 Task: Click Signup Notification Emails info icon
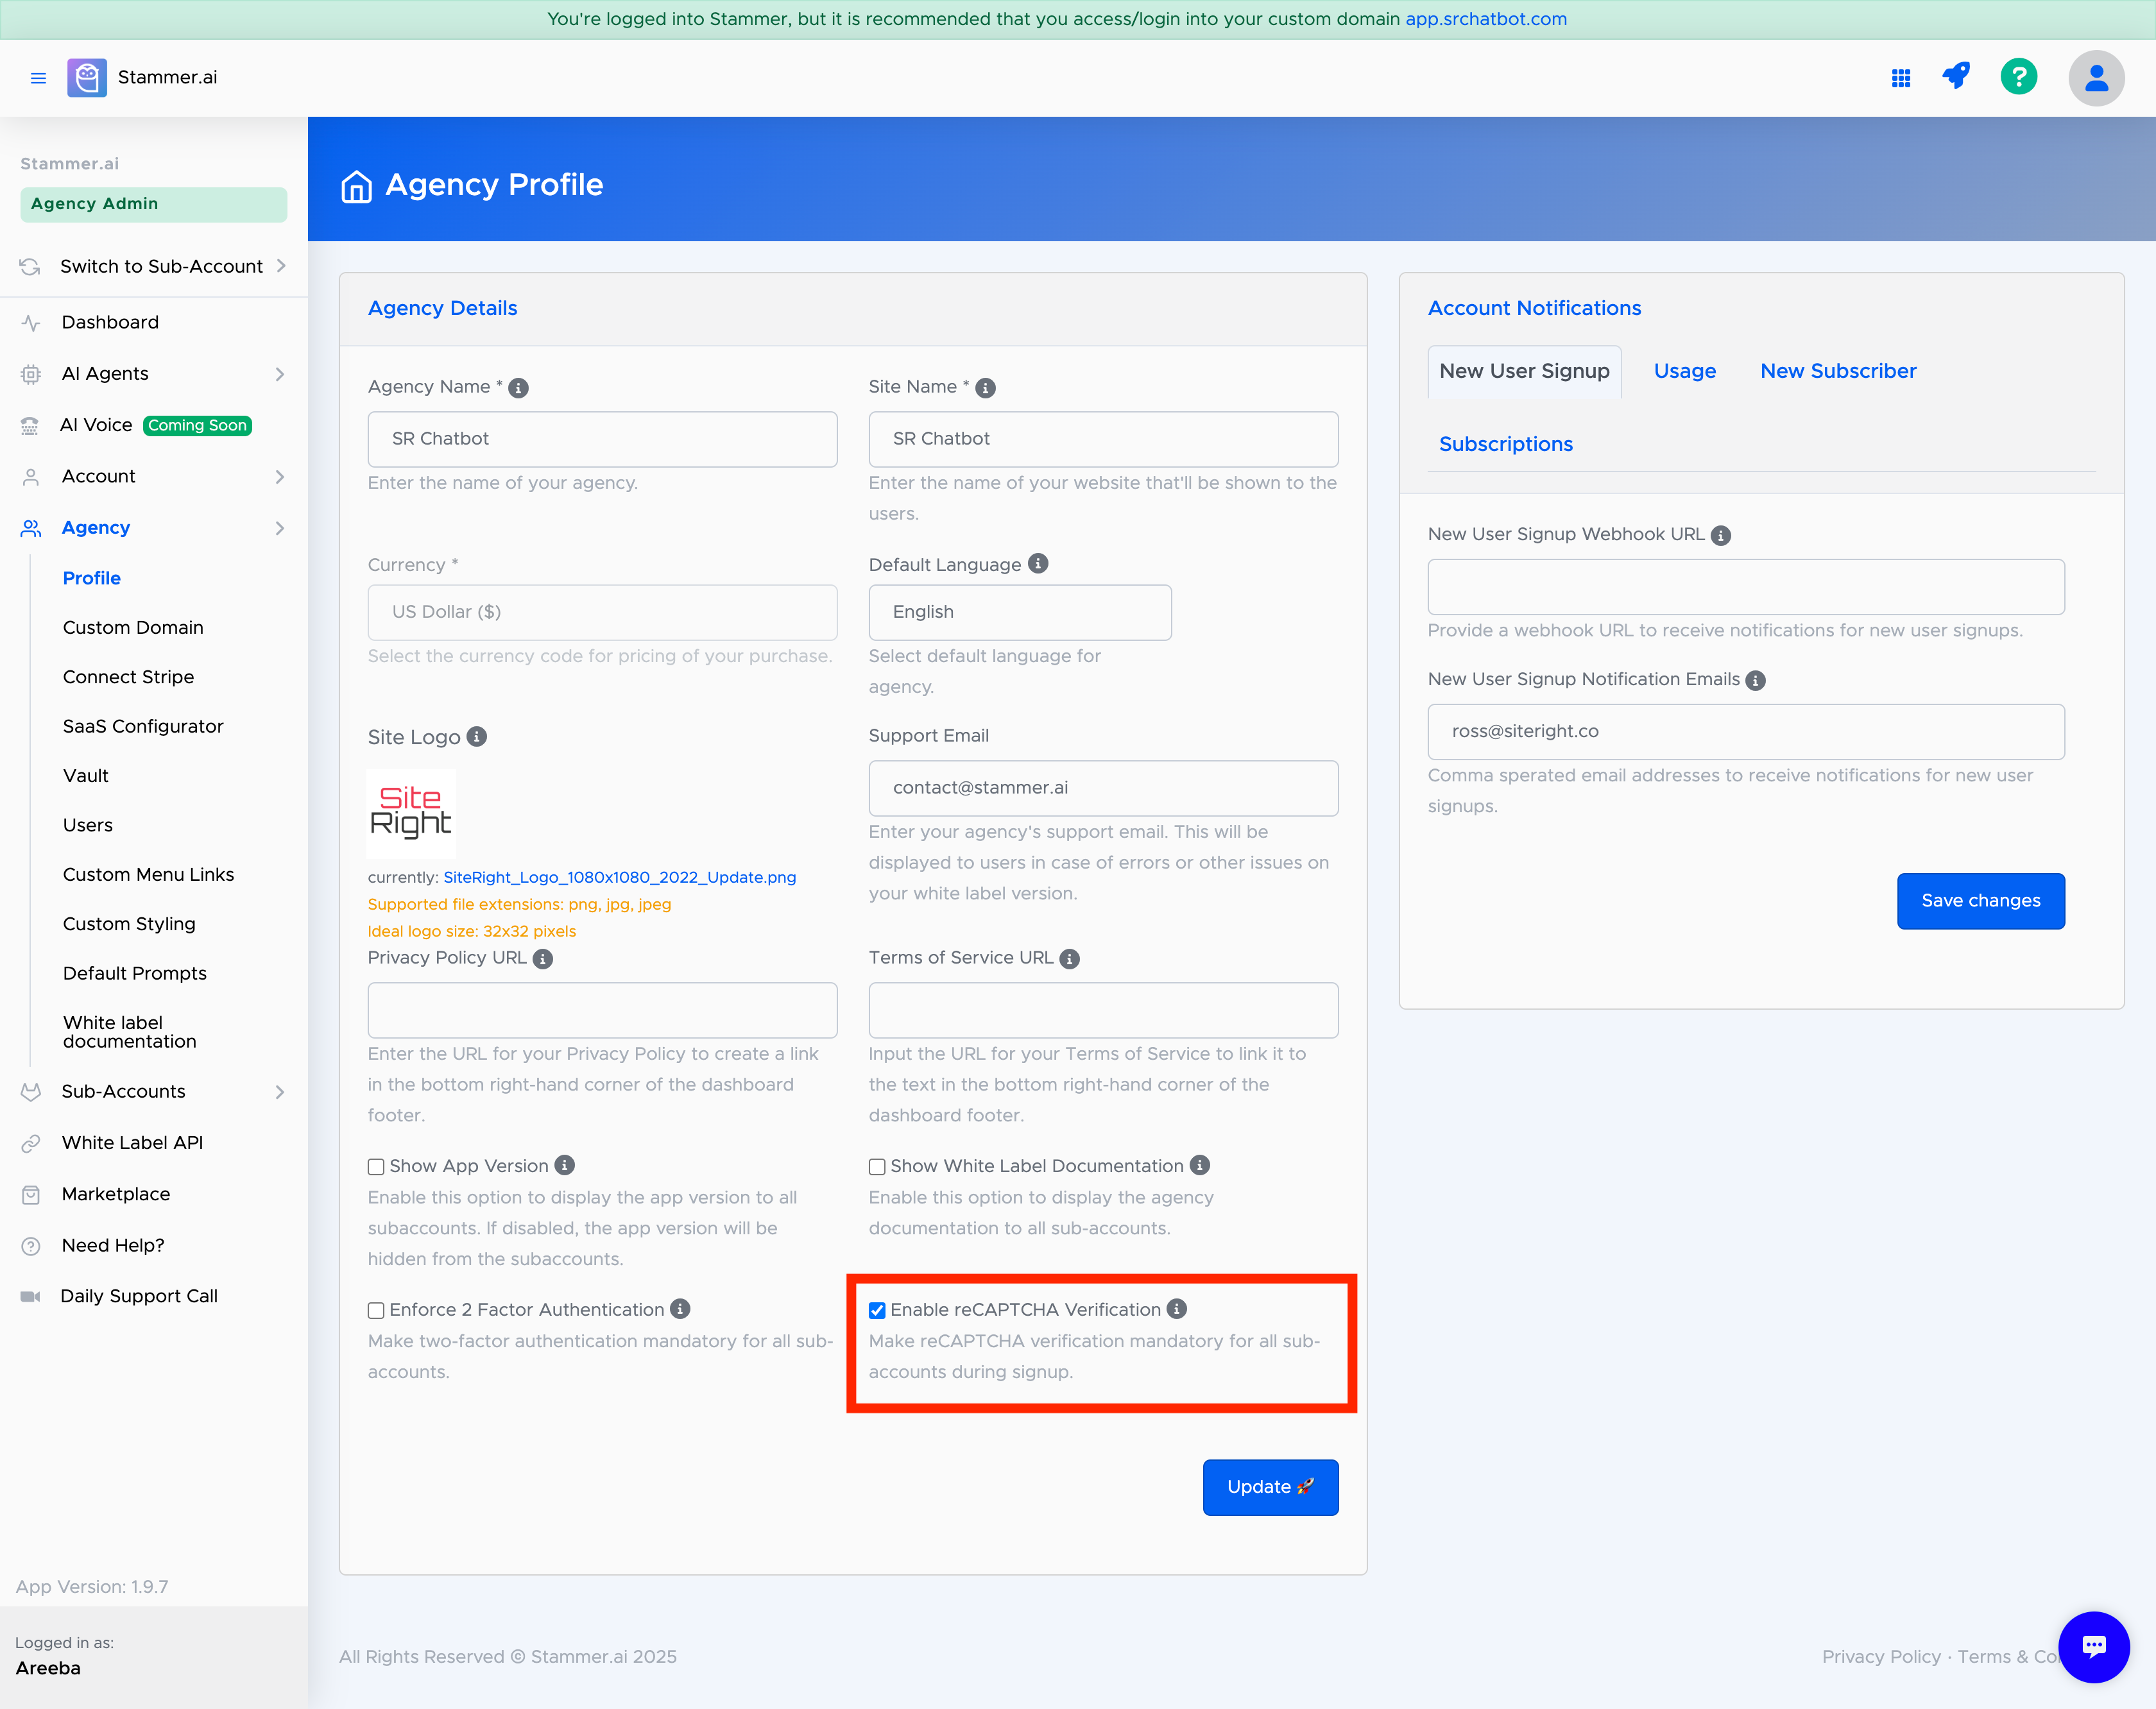click(x=1756, y=681)
